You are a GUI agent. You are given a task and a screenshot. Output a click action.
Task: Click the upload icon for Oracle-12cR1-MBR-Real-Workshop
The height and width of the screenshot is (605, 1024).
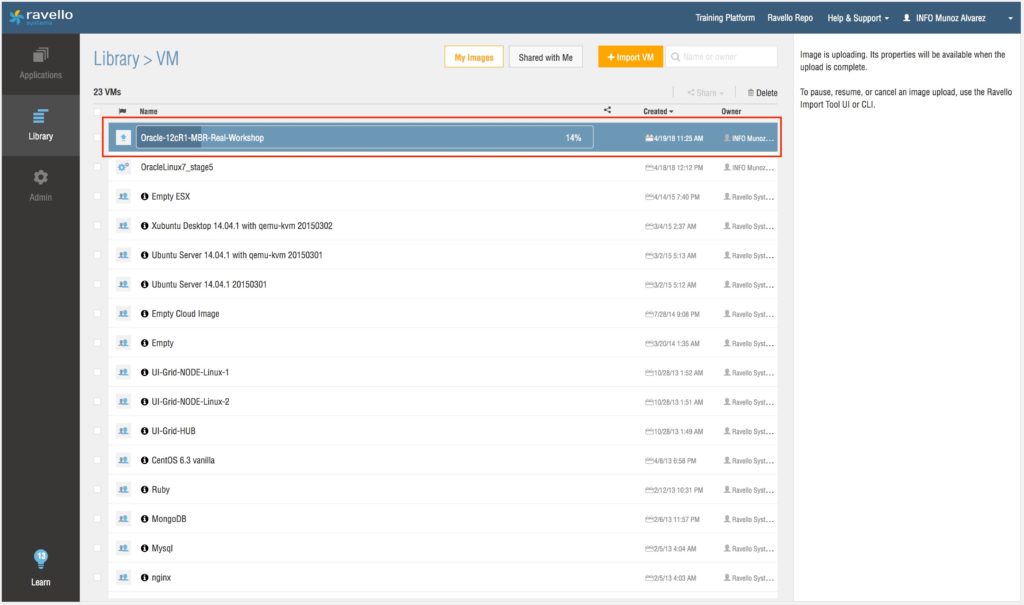[x=123, y=137]
